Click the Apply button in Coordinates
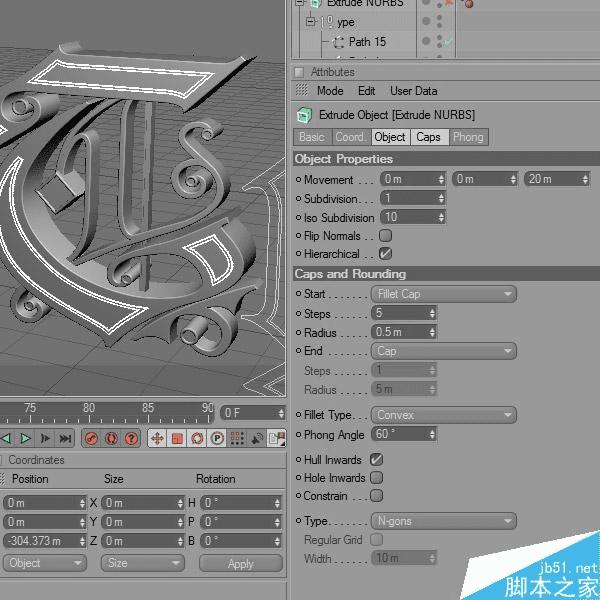The width and height of the screenshot is (600, 600). (241, 564)
